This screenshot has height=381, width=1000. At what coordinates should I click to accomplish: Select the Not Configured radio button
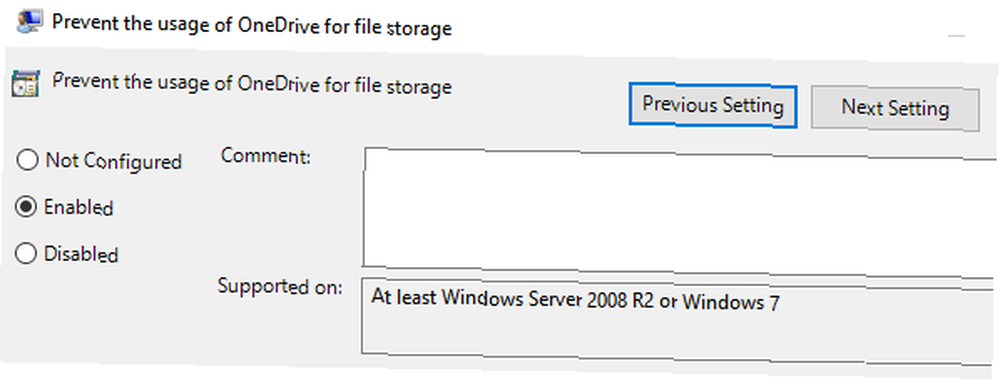coord(27,160)
